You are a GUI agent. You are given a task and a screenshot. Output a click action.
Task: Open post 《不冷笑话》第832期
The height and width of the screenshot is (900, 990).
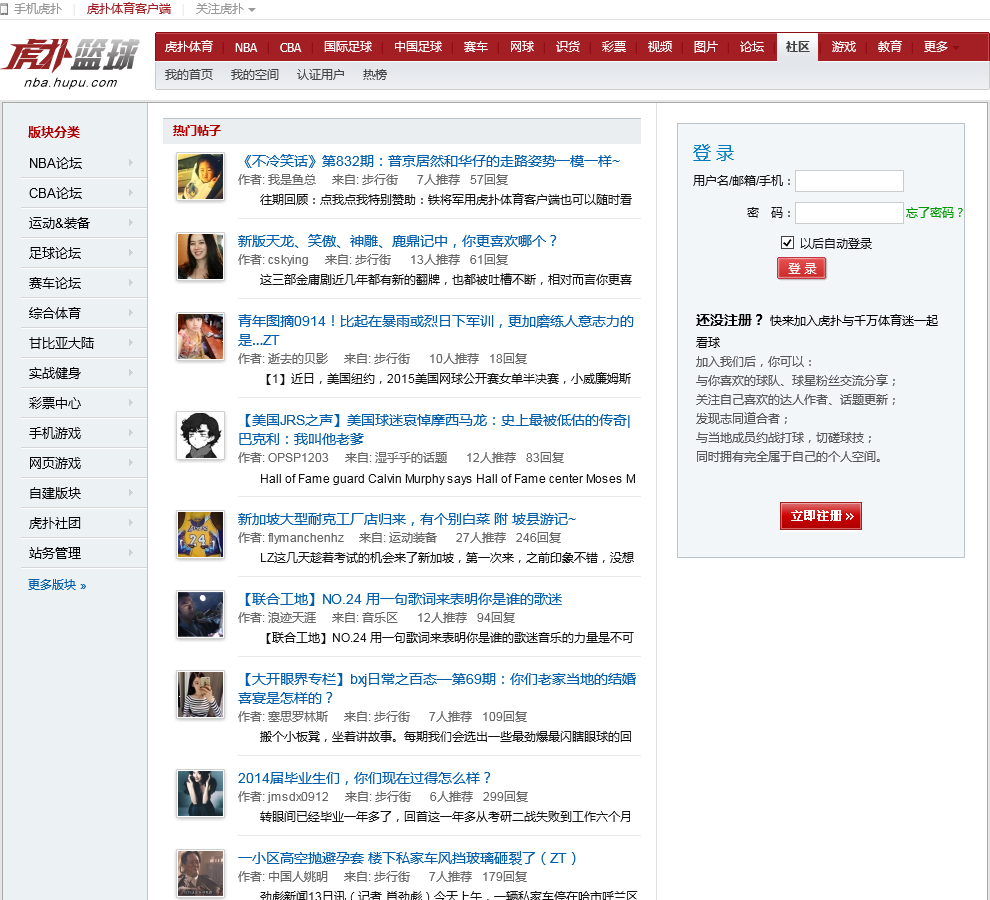pyautogui.click(x=429, y=161)
